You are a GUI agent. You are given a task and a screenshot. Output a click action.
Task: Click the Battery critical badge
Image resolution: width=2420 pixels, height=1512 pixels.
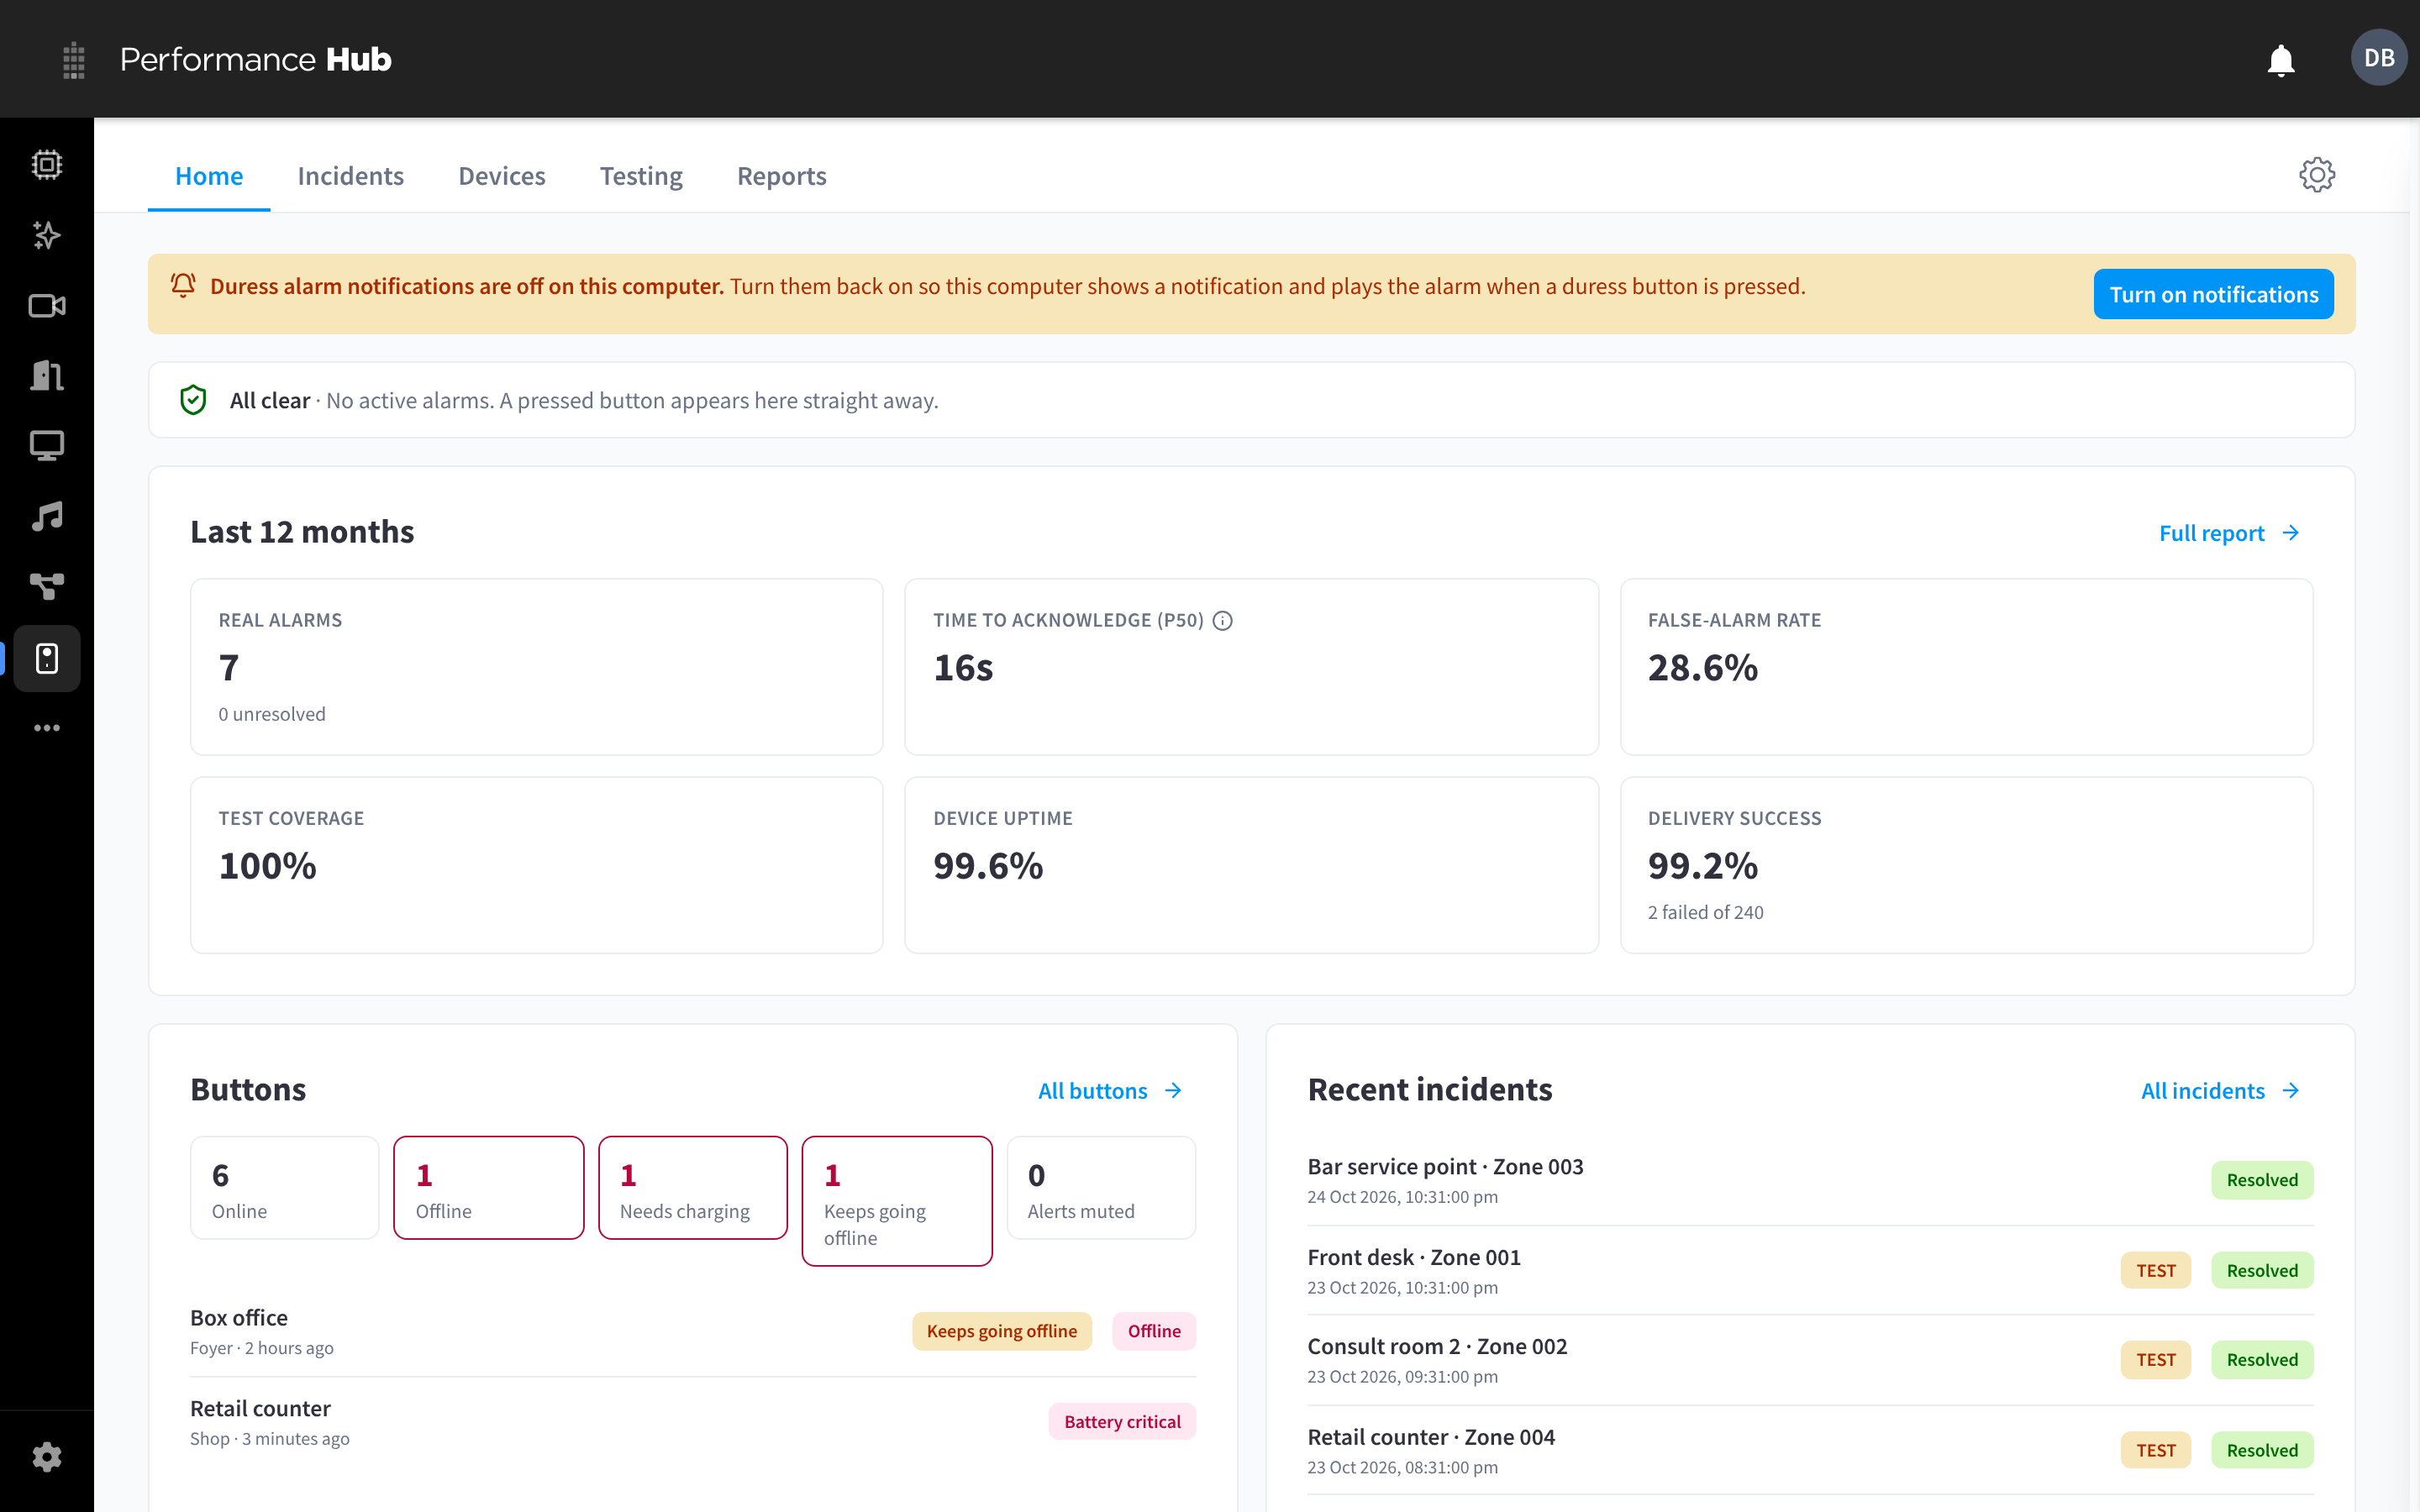click(1122, 1422)
